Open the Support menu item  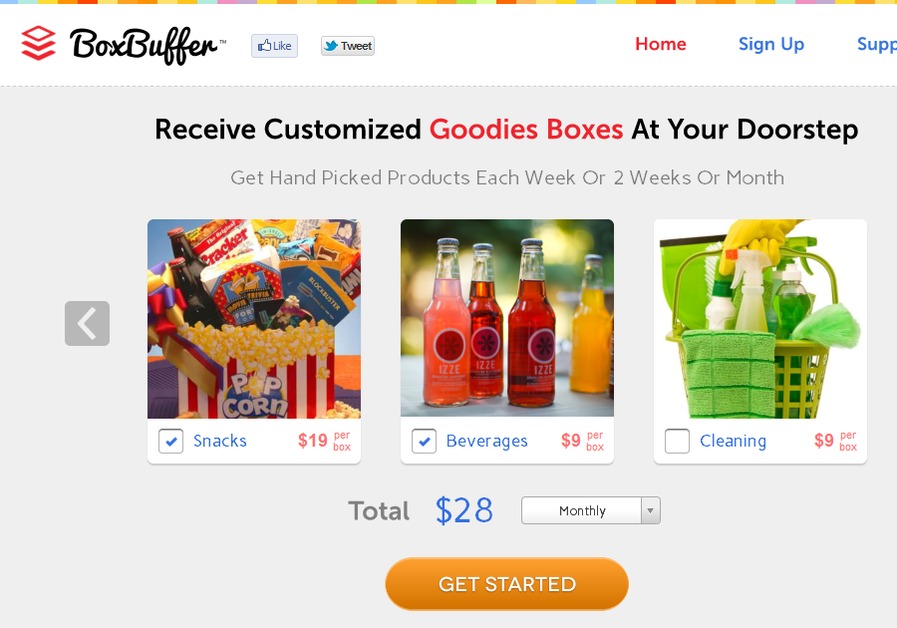[877, 44]
